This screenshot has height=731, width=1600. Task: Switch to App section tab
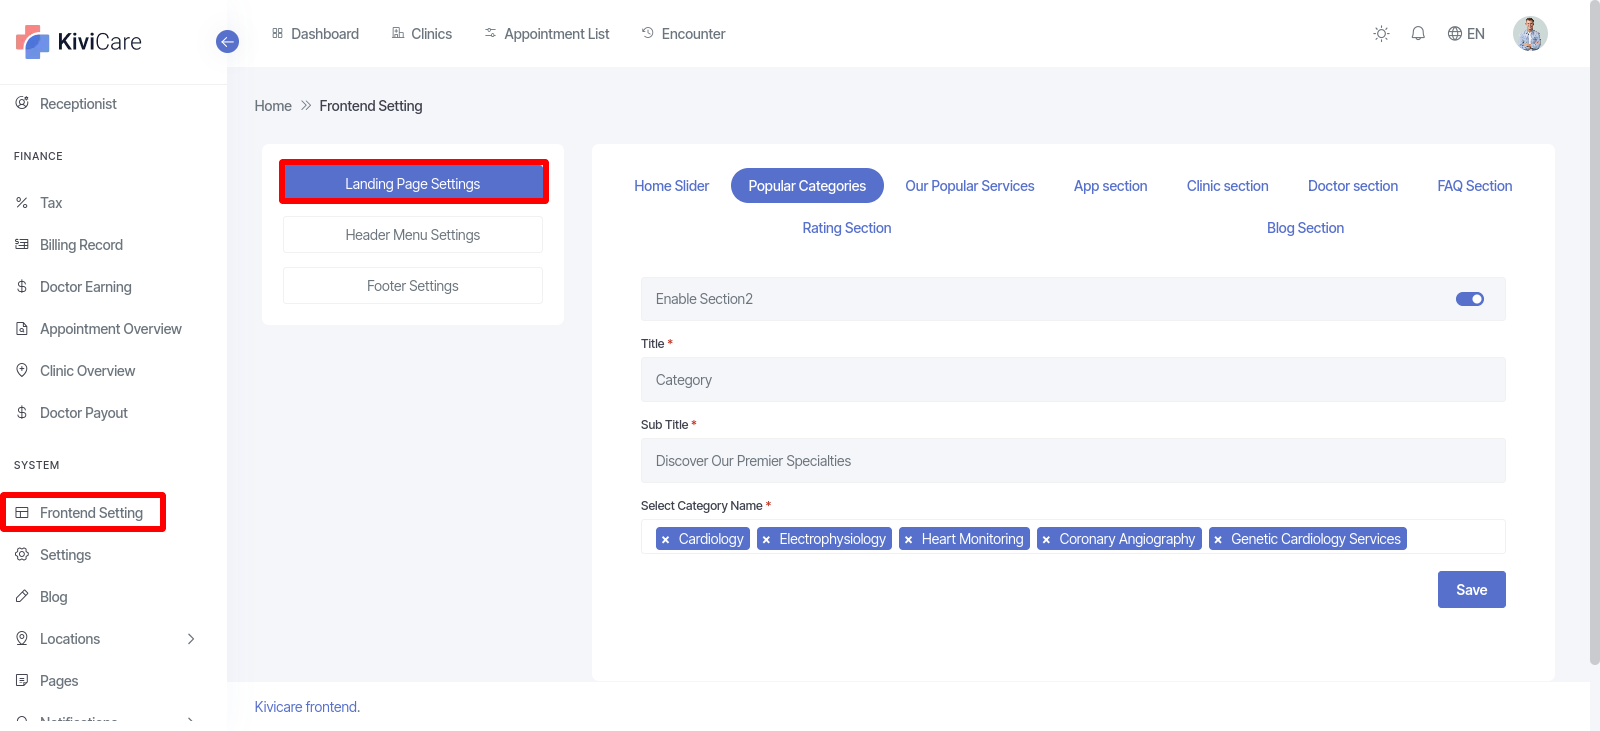point(1110,186)
